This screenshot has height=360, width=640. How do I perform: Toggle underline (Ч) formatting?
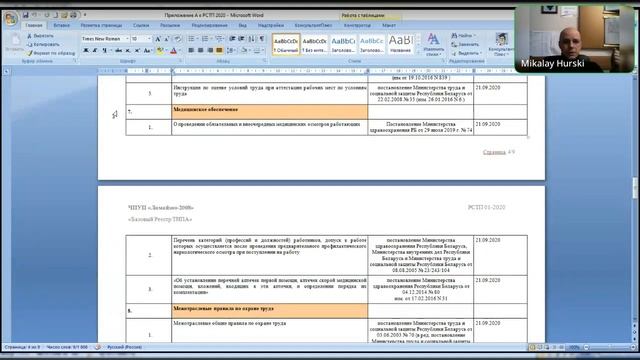point(104,51)
